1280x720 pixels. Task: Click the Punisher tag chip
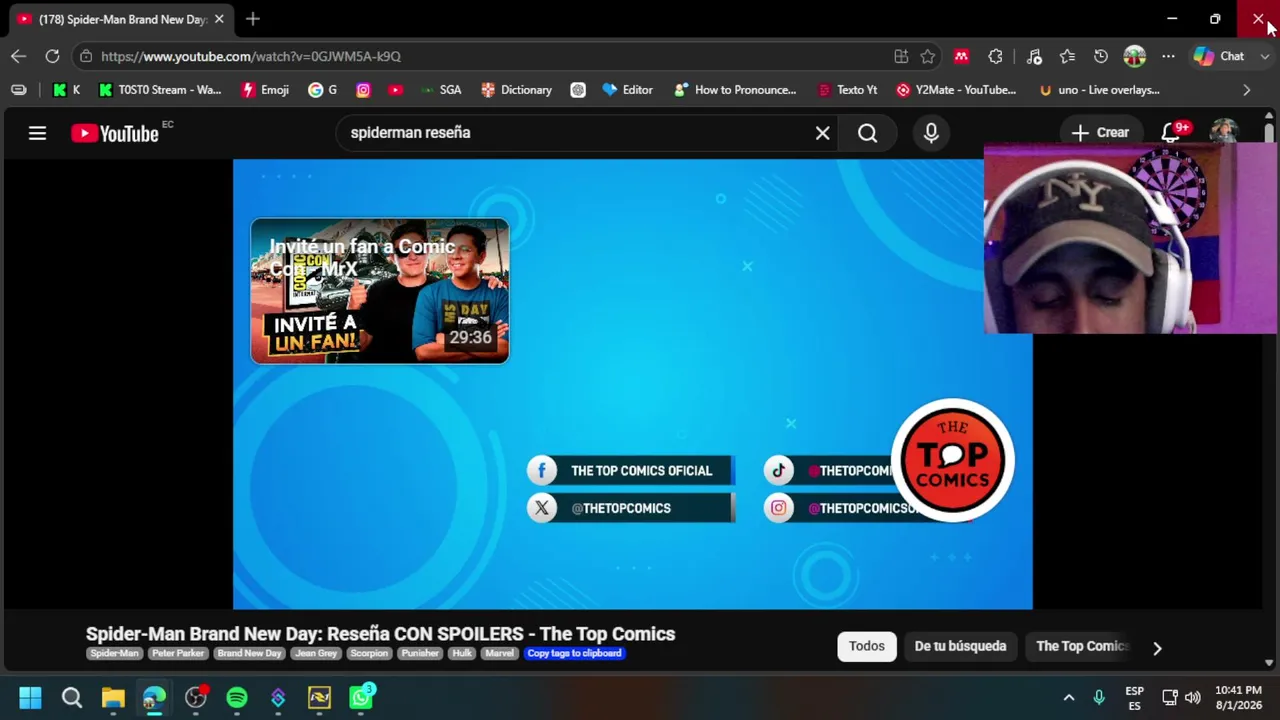420,653
